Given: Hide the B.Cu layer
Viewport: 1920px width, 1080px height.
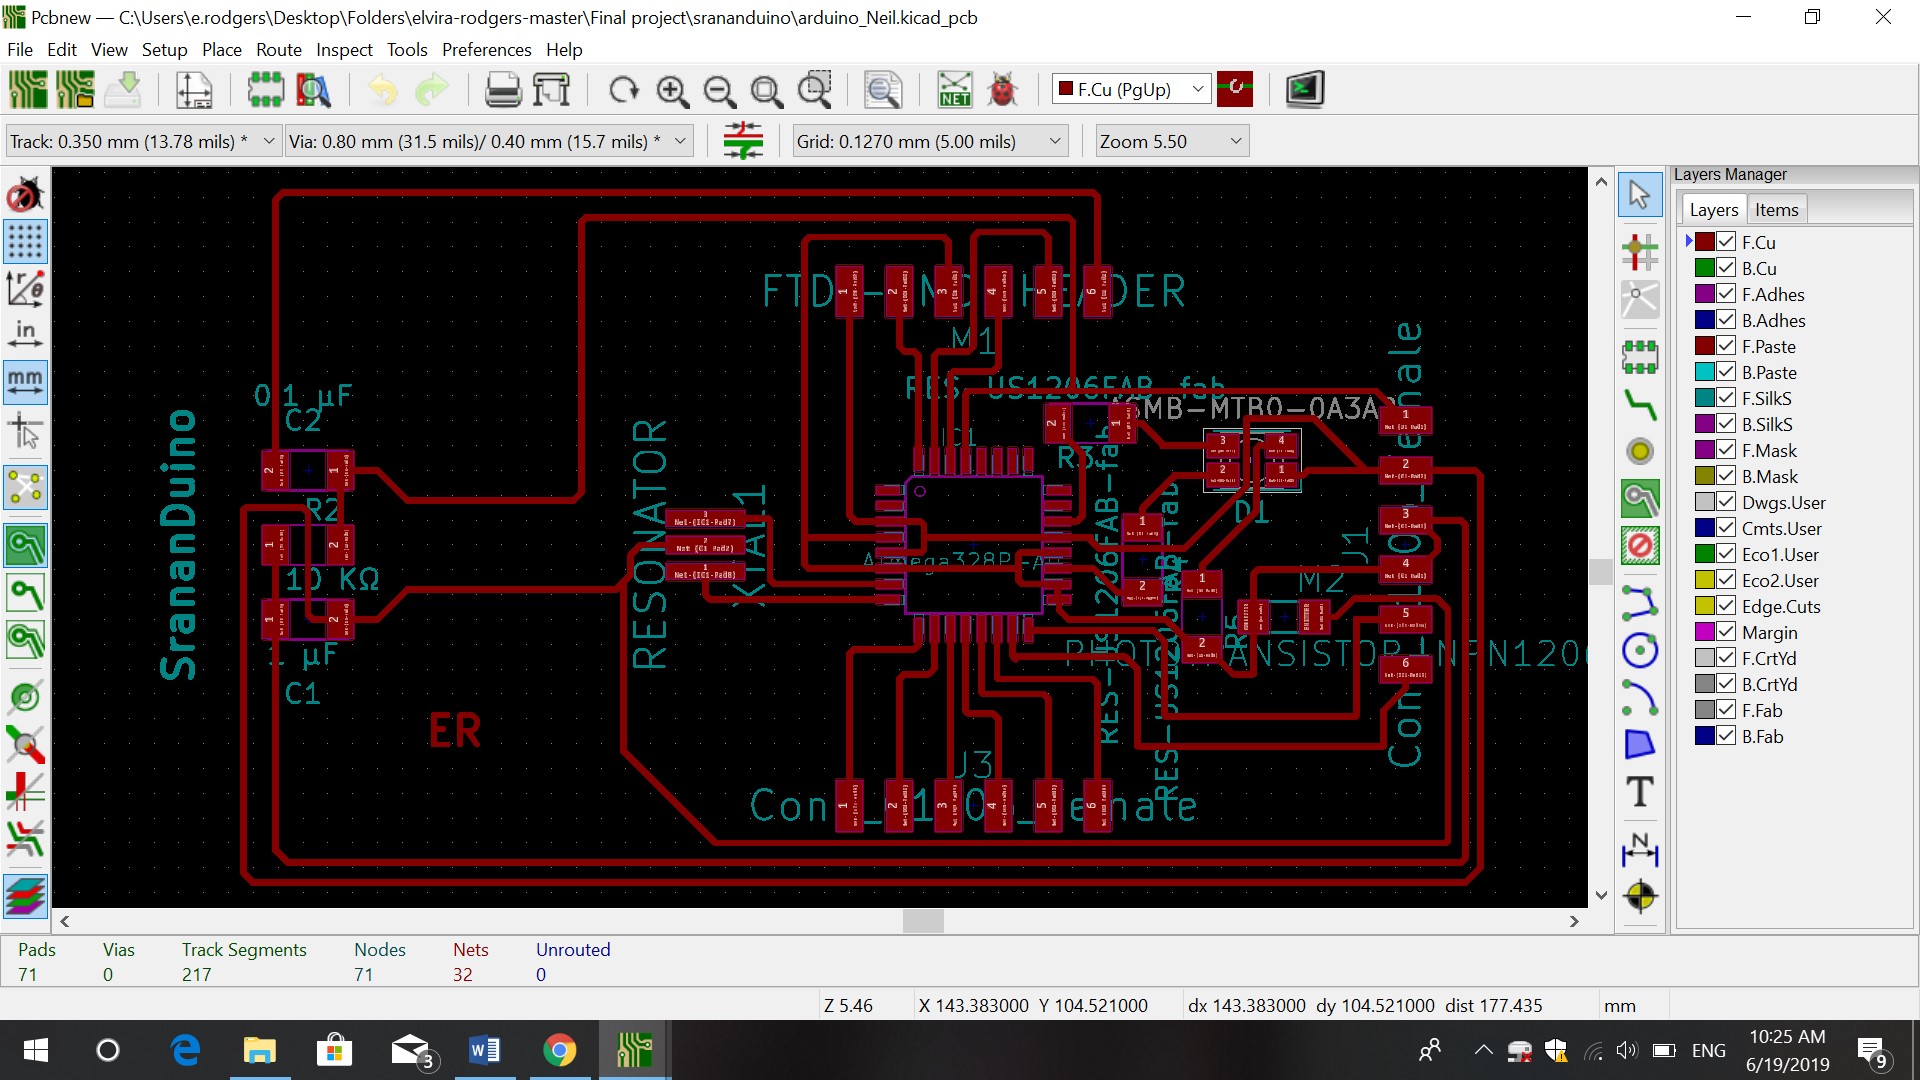Looking at the screenshot, I should [x=1726, y=268].
